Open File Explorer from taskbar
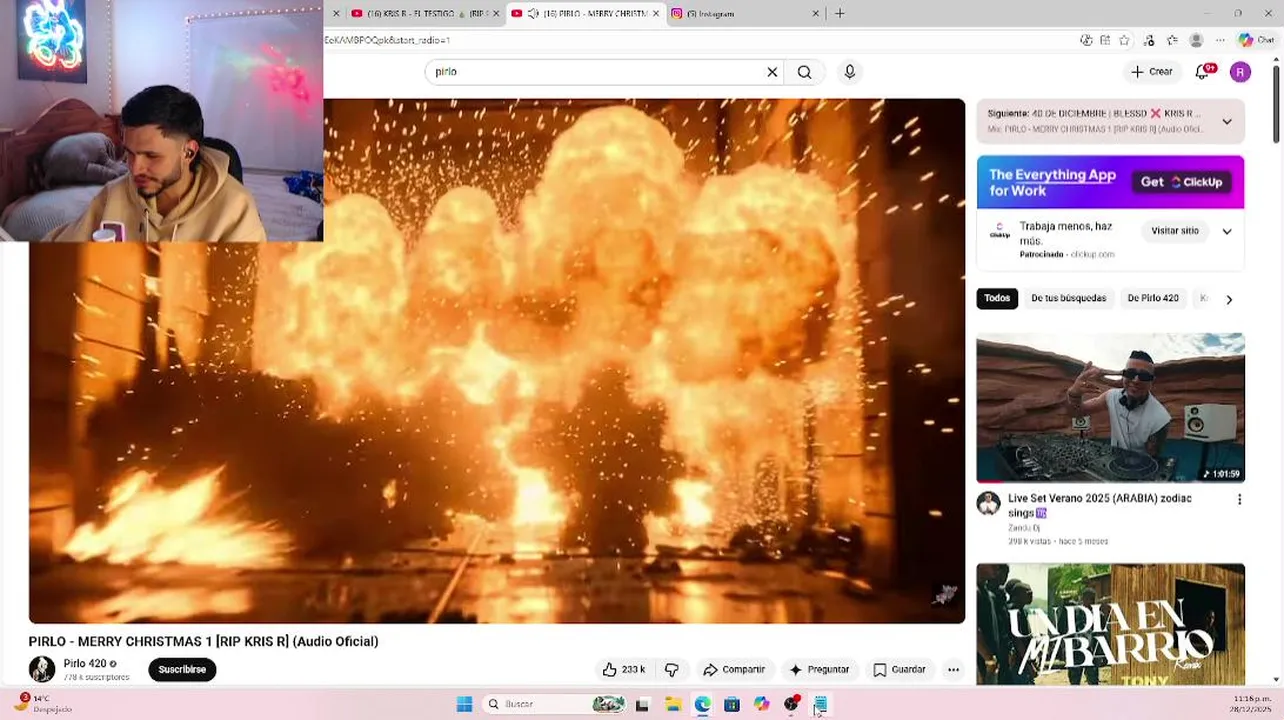The height and width of the screenshot is (720, 1284). [673, 704]
